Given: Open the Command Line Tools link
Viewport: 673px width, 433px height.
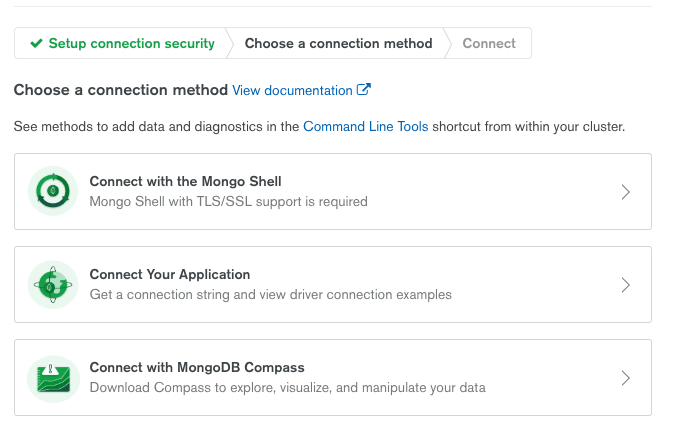Looking at the screenshot, I should (x=366, y=126).
